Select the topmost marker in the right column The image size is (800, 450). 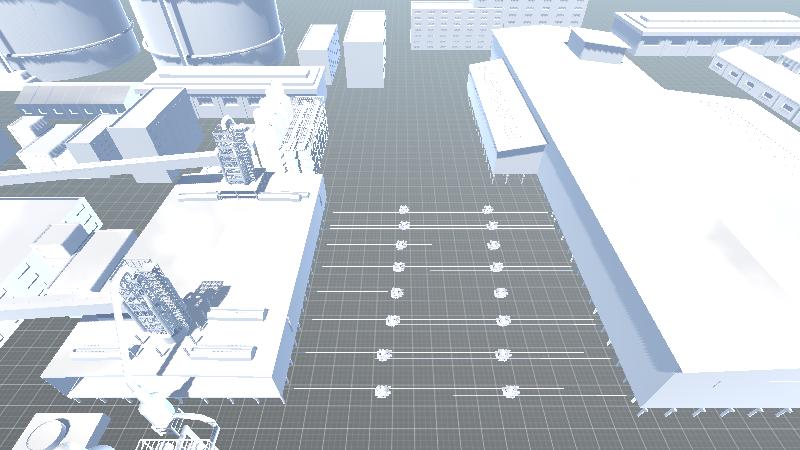pos(488,210)
